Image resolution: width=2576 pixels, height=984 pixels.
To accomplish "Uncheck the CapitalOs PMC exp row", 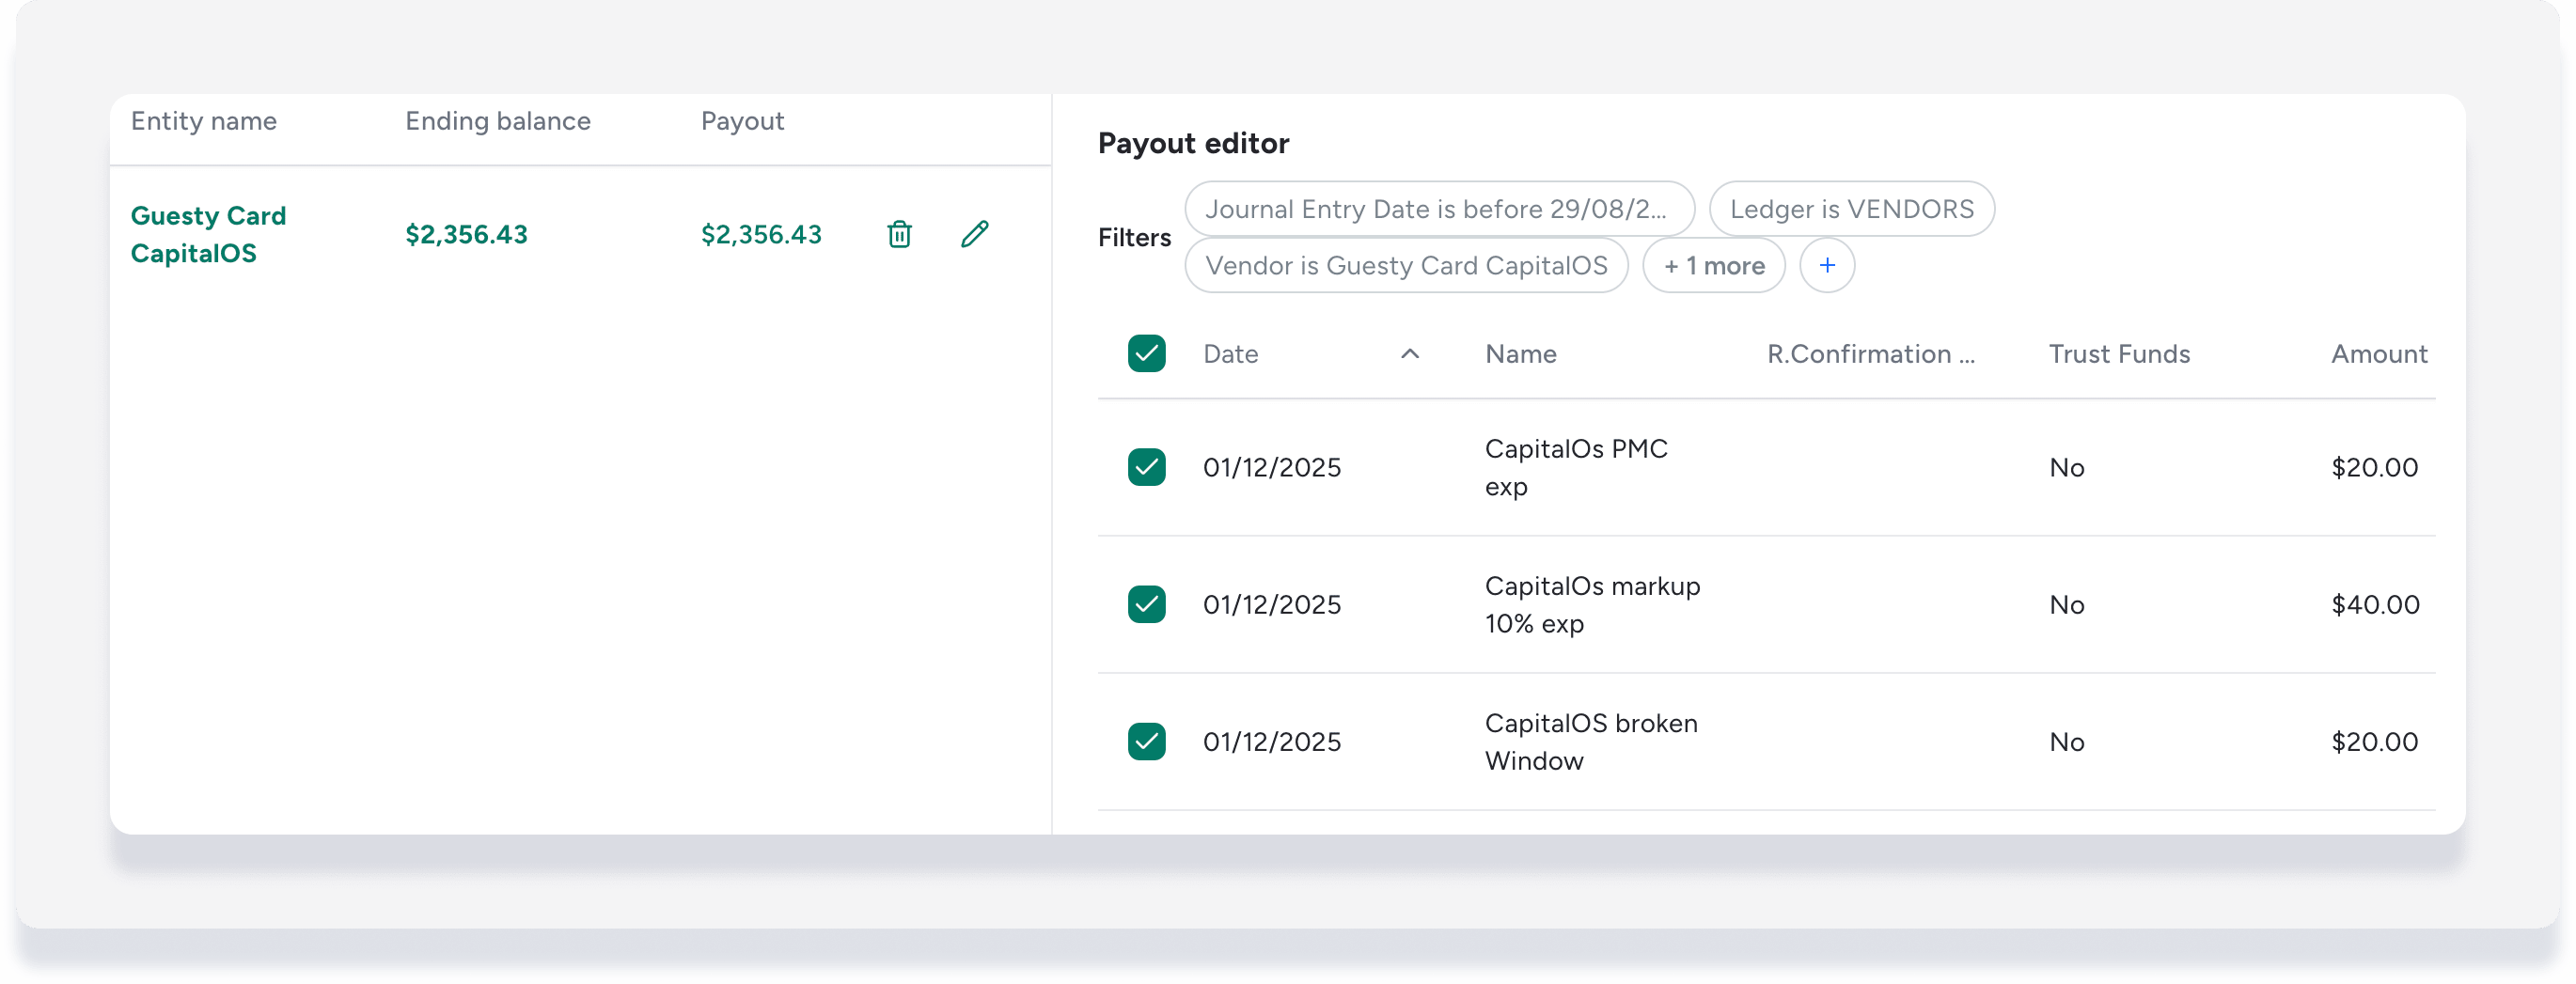I will click(1146, 467).
